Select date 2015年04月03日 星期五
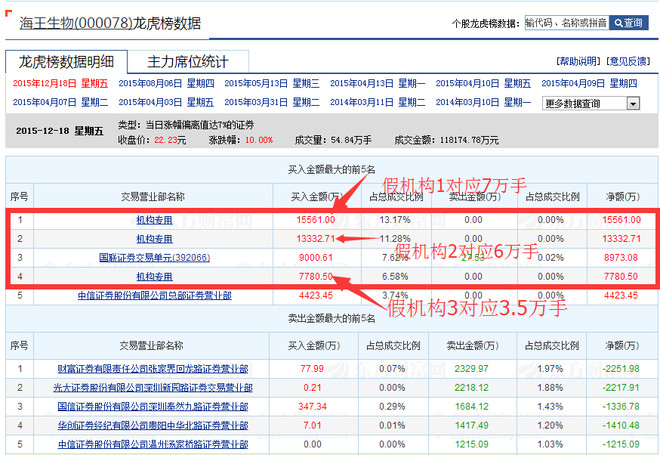The height and width of the screenshot is (455, 660). pos(166,102)
